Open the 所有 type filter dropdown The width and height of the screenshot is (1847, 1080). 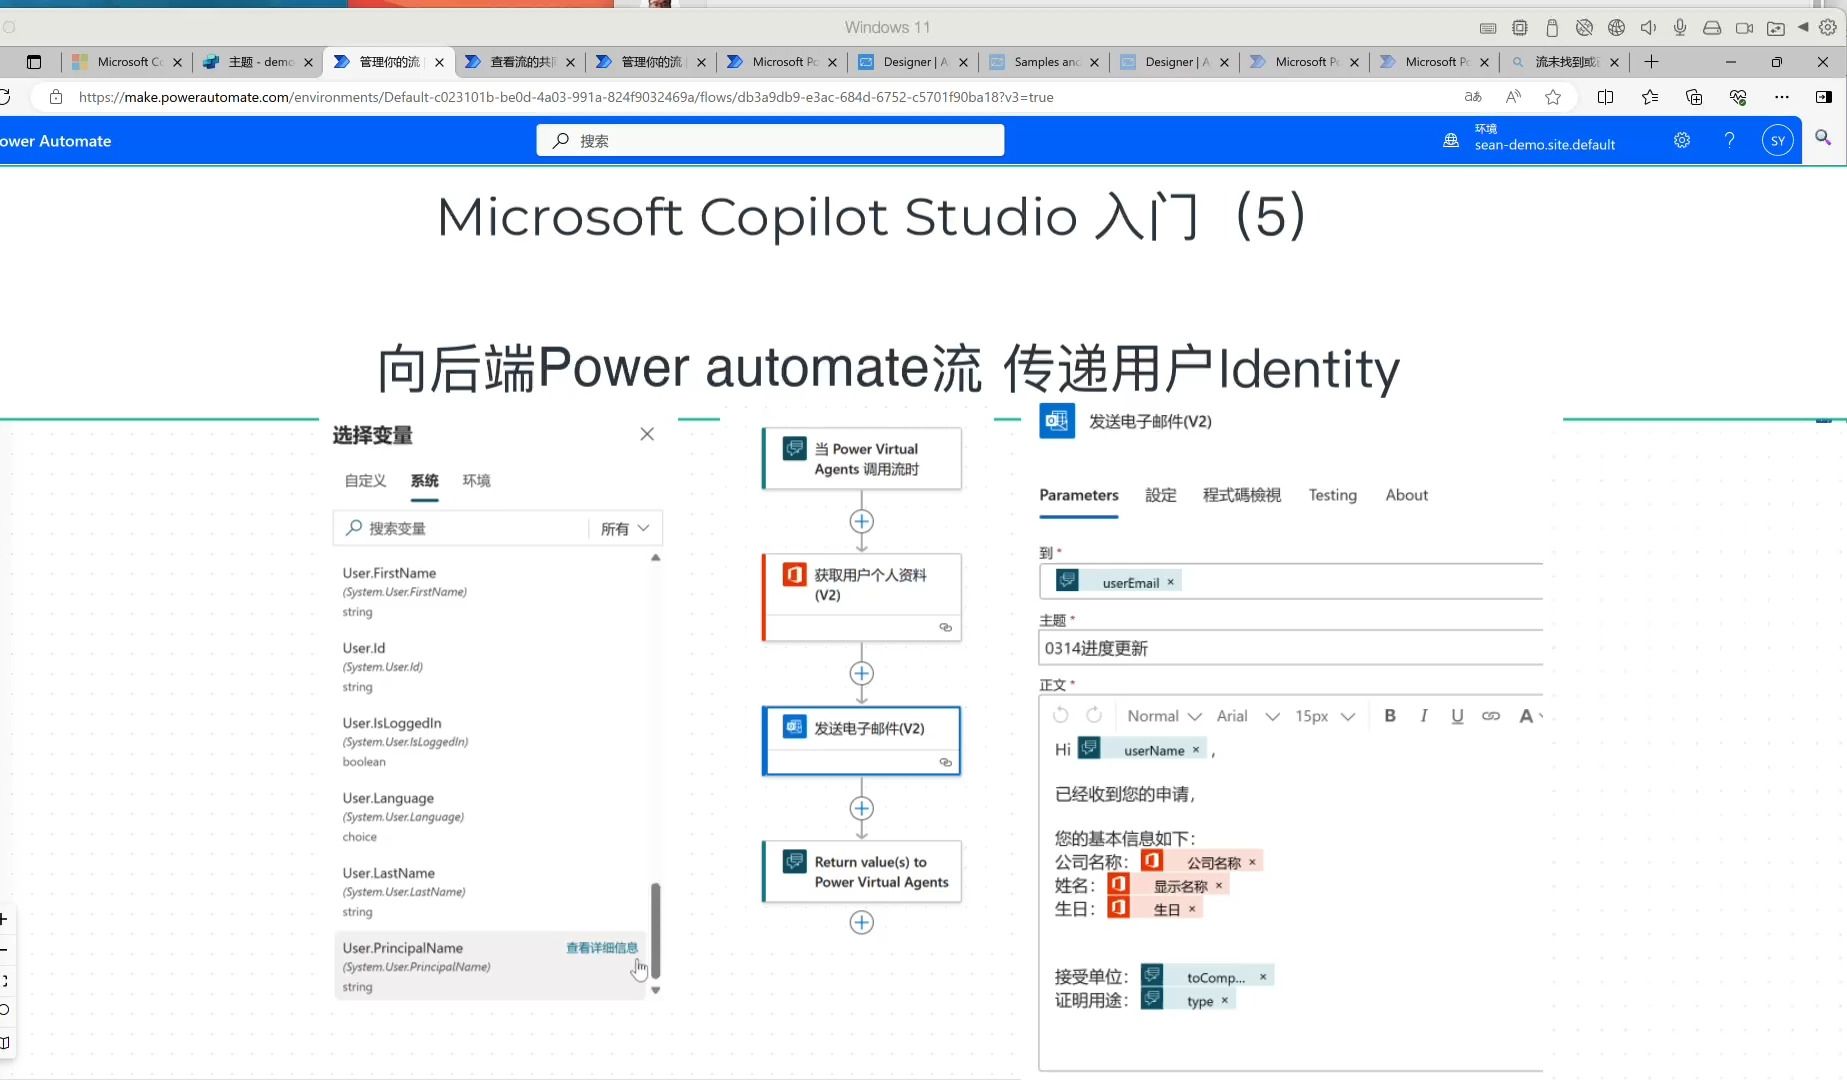(625, 528)
